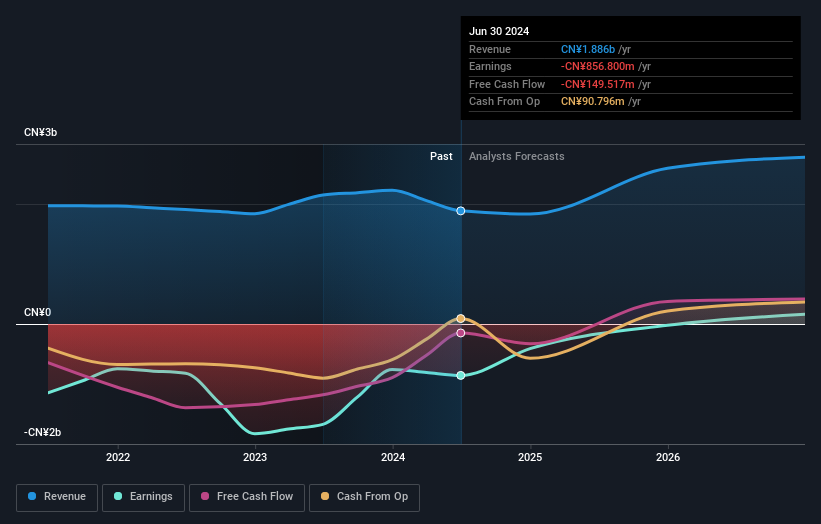Click the CN¥1.886b revenue value
Viewport: 821px width, 524px height.
point(588,49)
